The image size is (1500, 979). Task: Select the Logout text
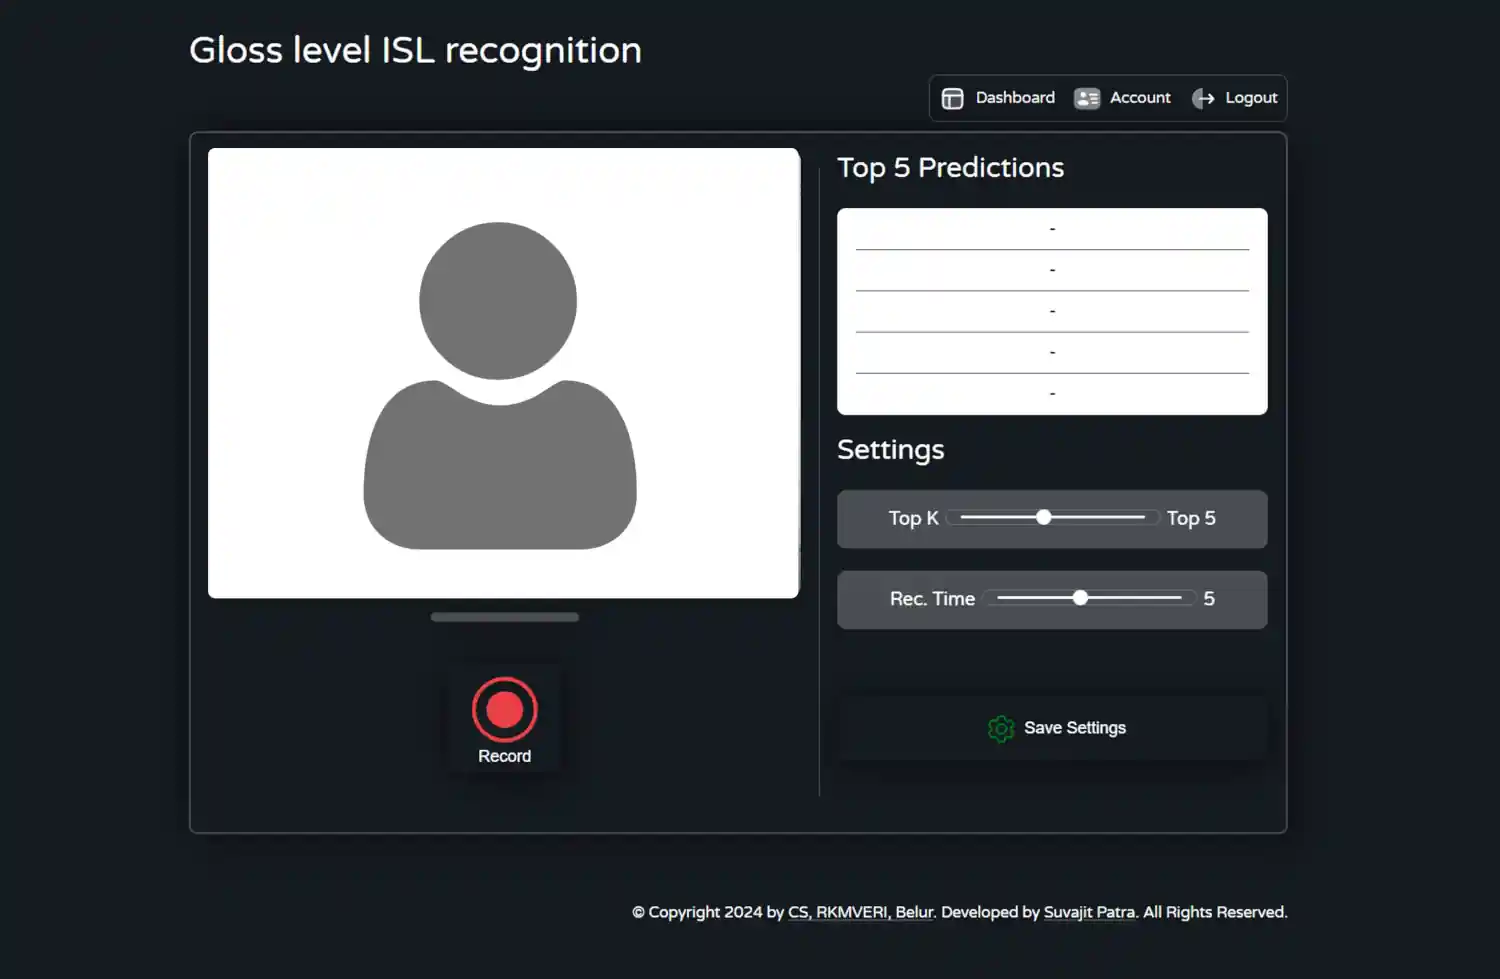(x=1251, y=98)
